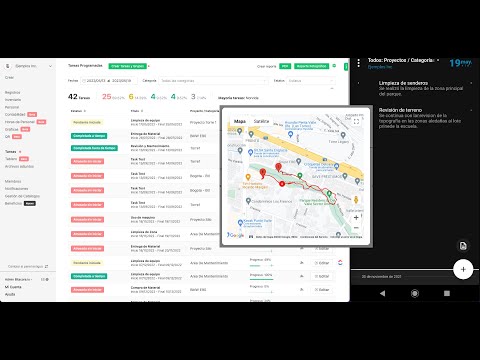Expand the Limpieza de senderos entry arrow
Image resolution: width=480 pixels, height=360 pixels.
click(471, 83)
